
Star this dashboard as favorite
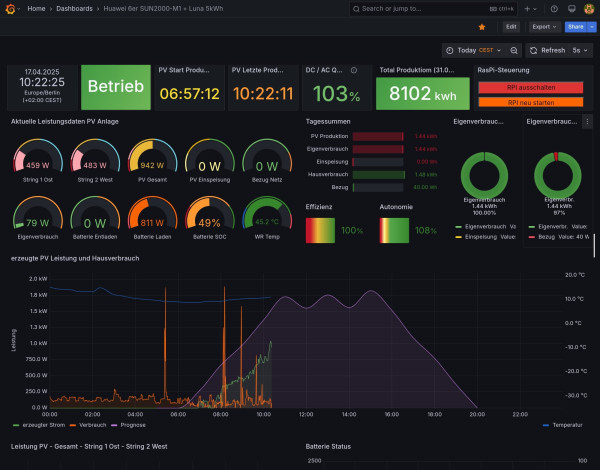pyautogui.click(x=483, y=27)
